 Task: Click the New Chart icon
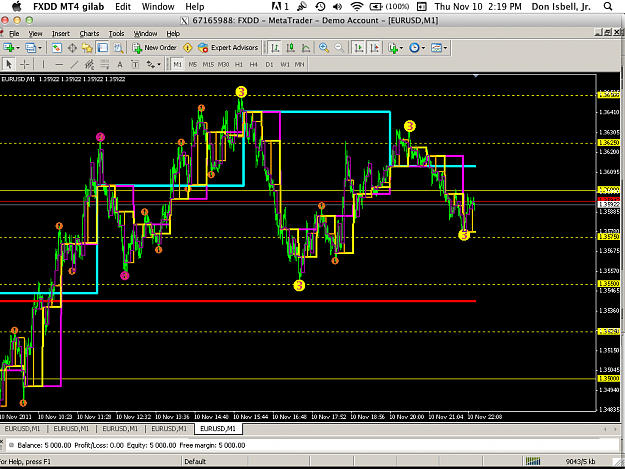pyautogui.click(x=8, y=48)
